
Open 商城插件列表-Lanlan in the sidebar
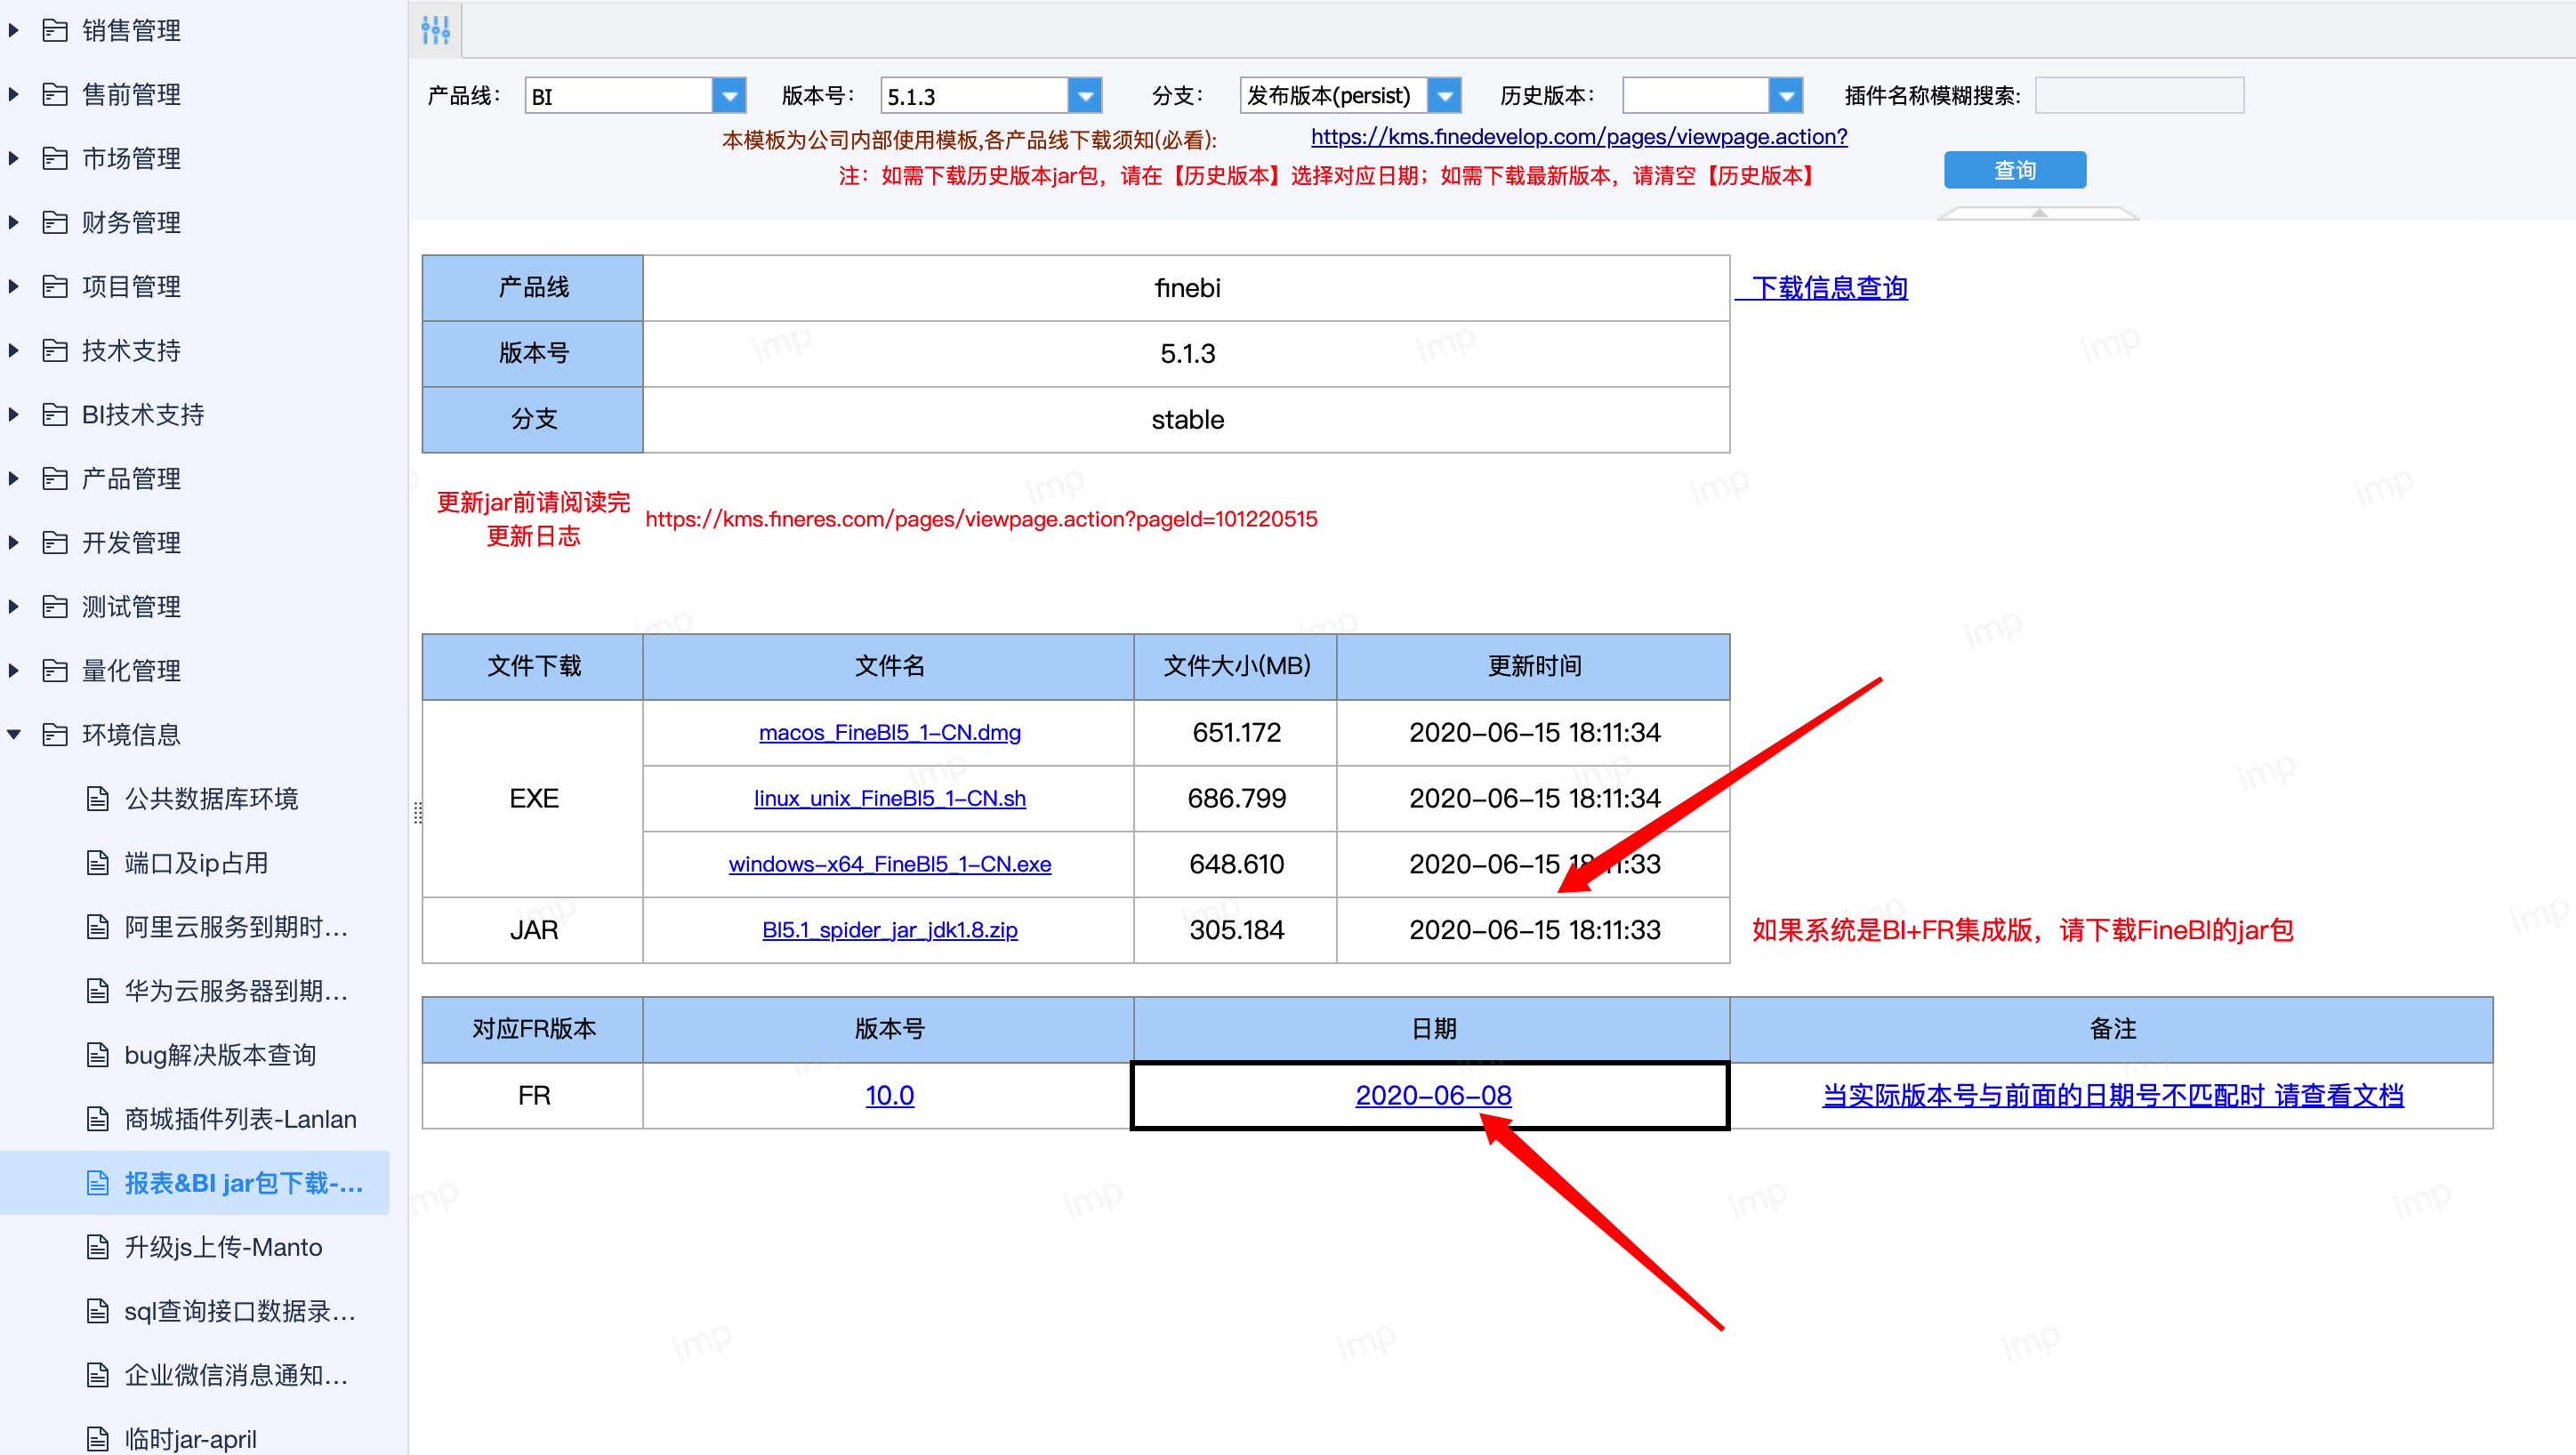(240, 1118)
